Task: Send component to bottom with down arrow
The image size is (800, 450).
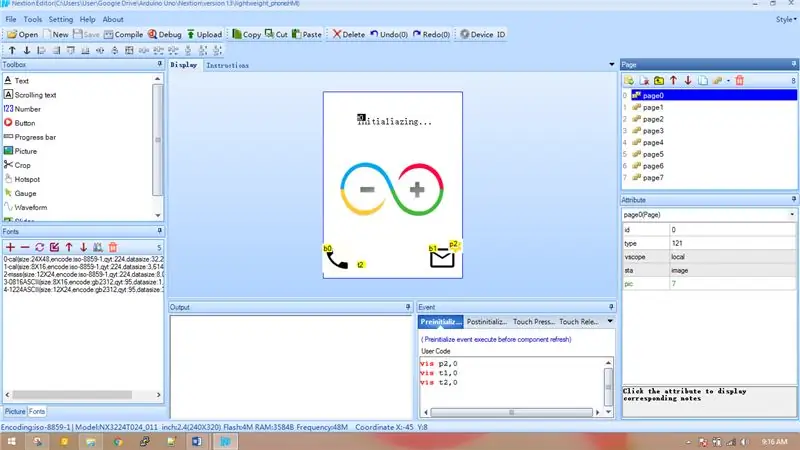Action: click(x=27, y=50)
